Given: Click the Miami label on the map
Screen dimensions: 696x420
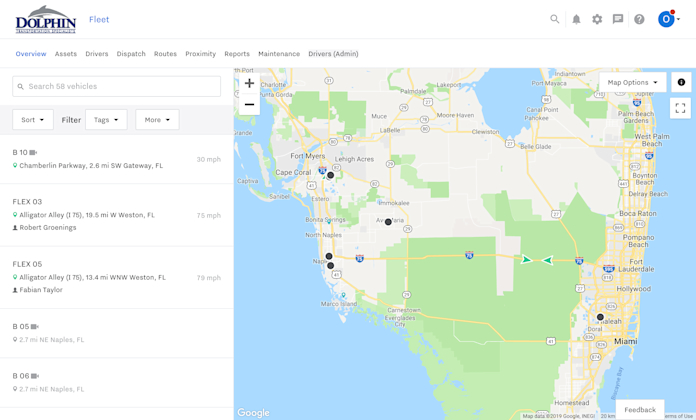Looking at the screenshot, I should pyautogui.click(x=626, y=341).
